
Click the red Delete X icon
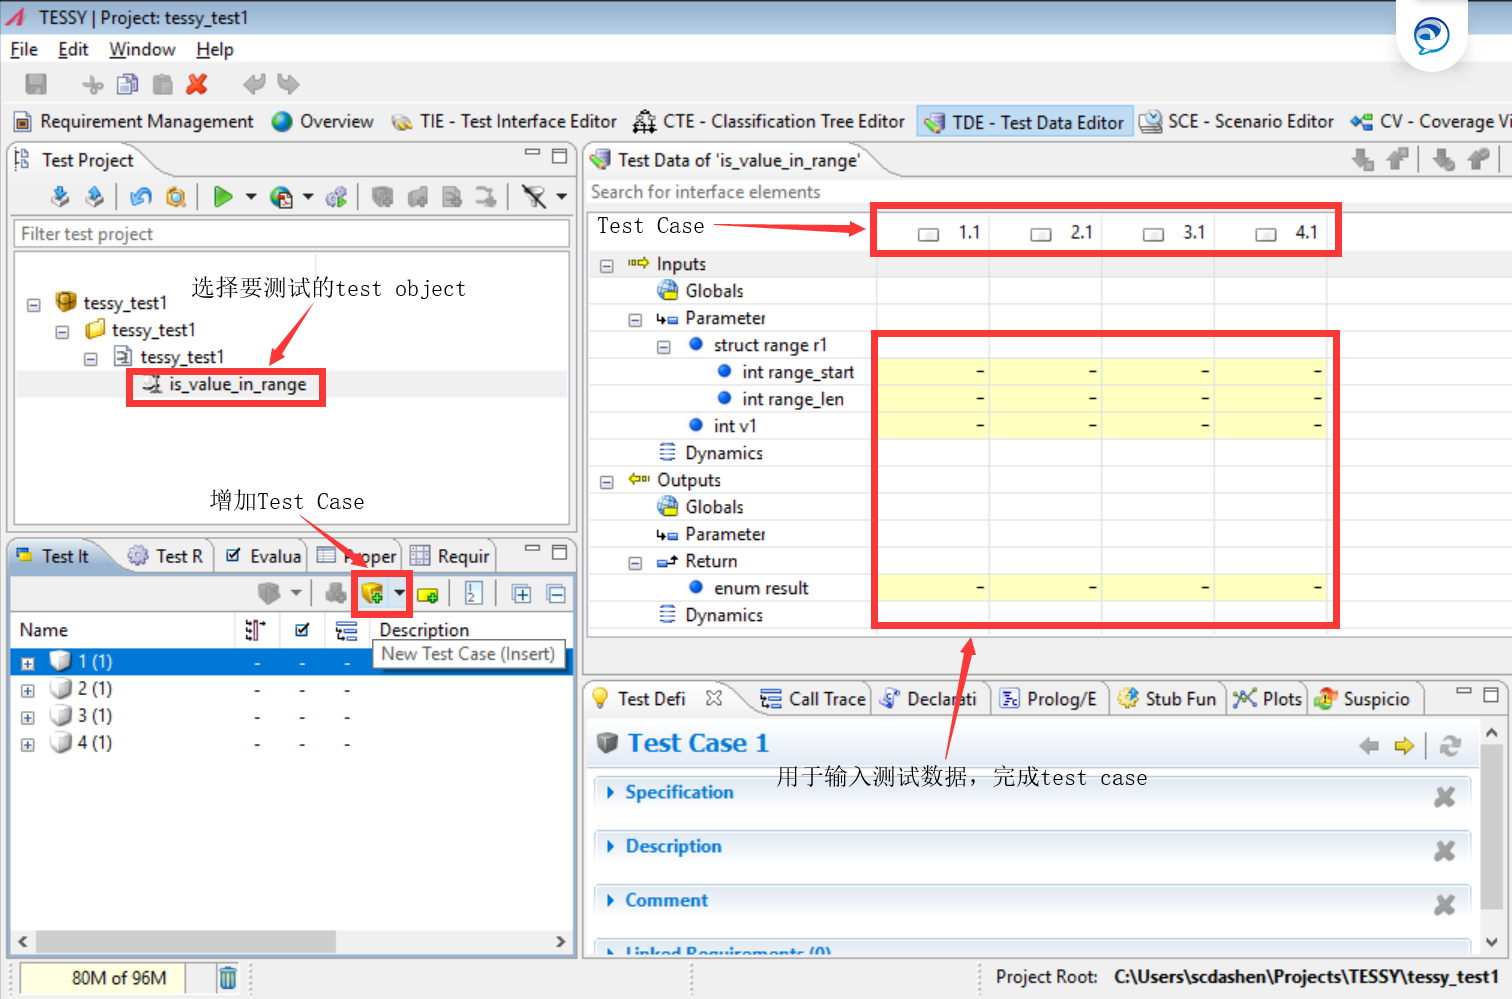[x=197, y=85]
